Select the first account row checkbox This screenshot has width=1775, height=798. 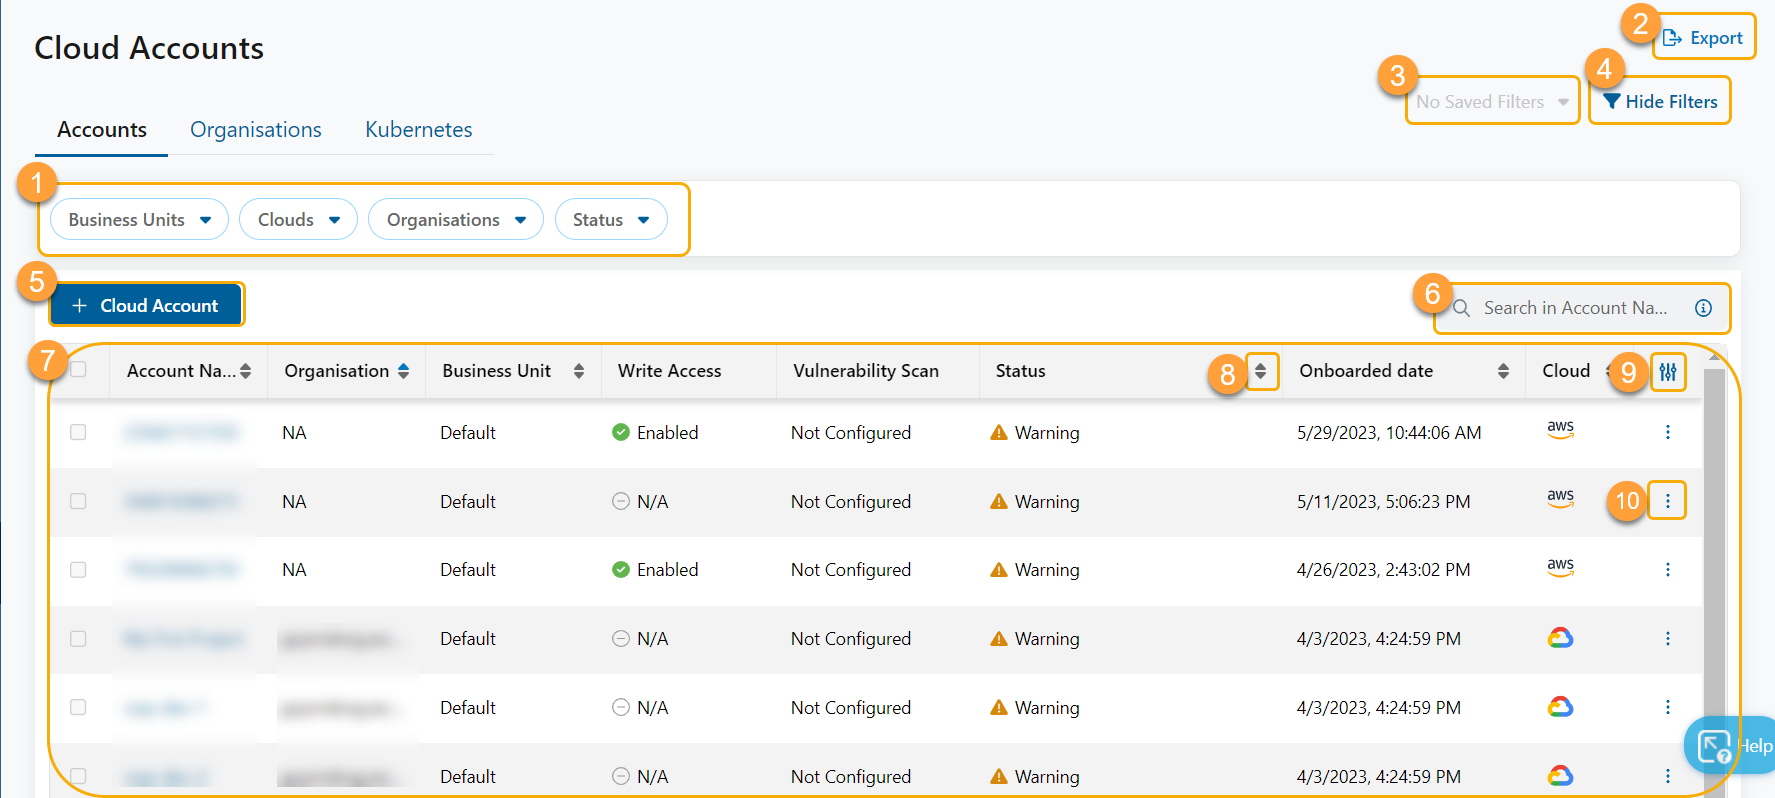pos(78,432)
